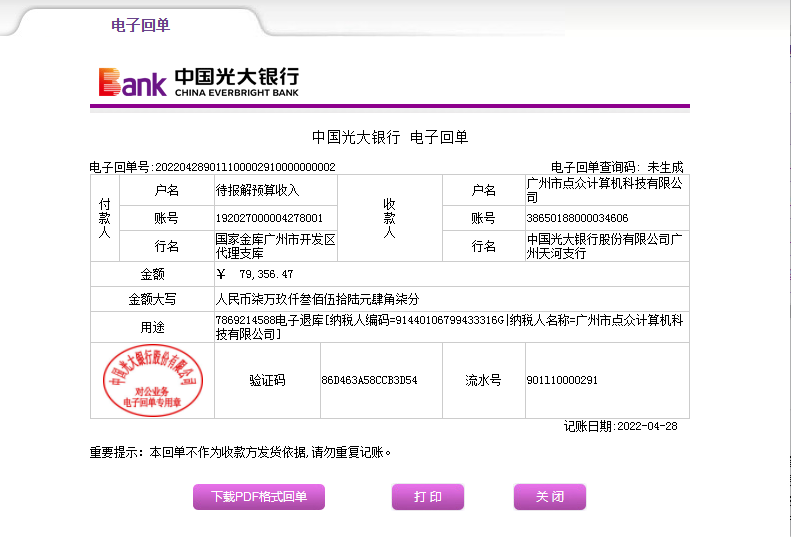Click amount in words 人民币柒万玖仟叁佰伍拾陆元肆角柒分
The width and height of the screenshot is (791, 537).
click(x=317, y=299)
